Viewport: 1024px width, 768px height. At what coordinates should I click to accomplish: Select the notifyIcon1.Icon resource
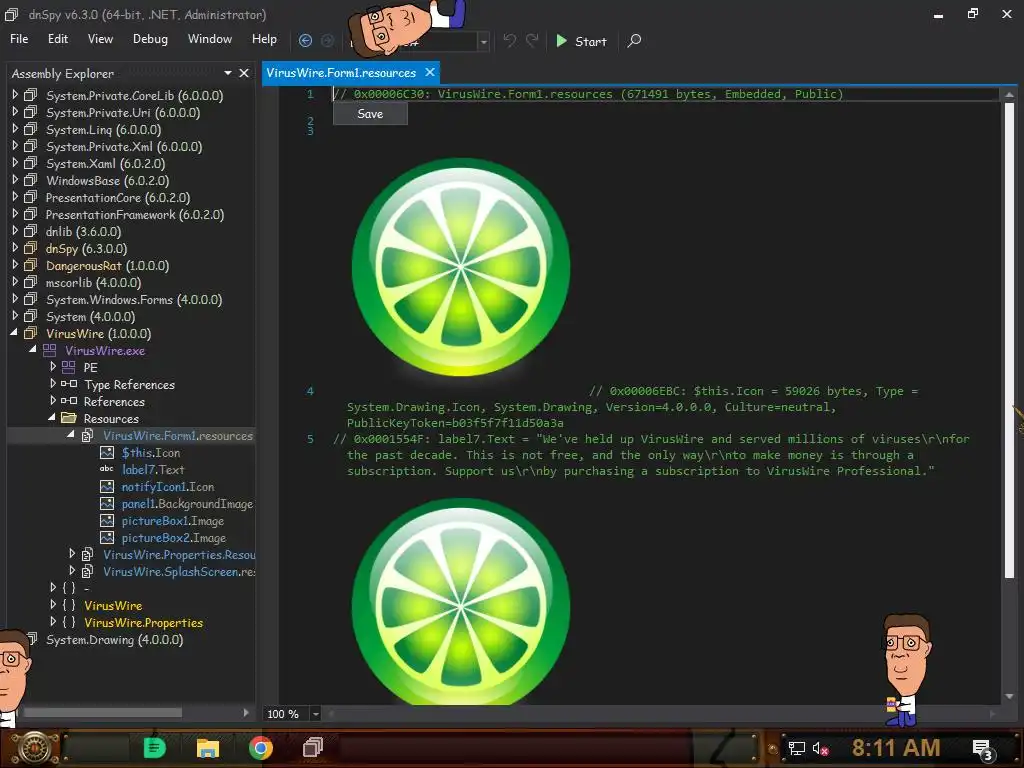(x=168, y=487)
